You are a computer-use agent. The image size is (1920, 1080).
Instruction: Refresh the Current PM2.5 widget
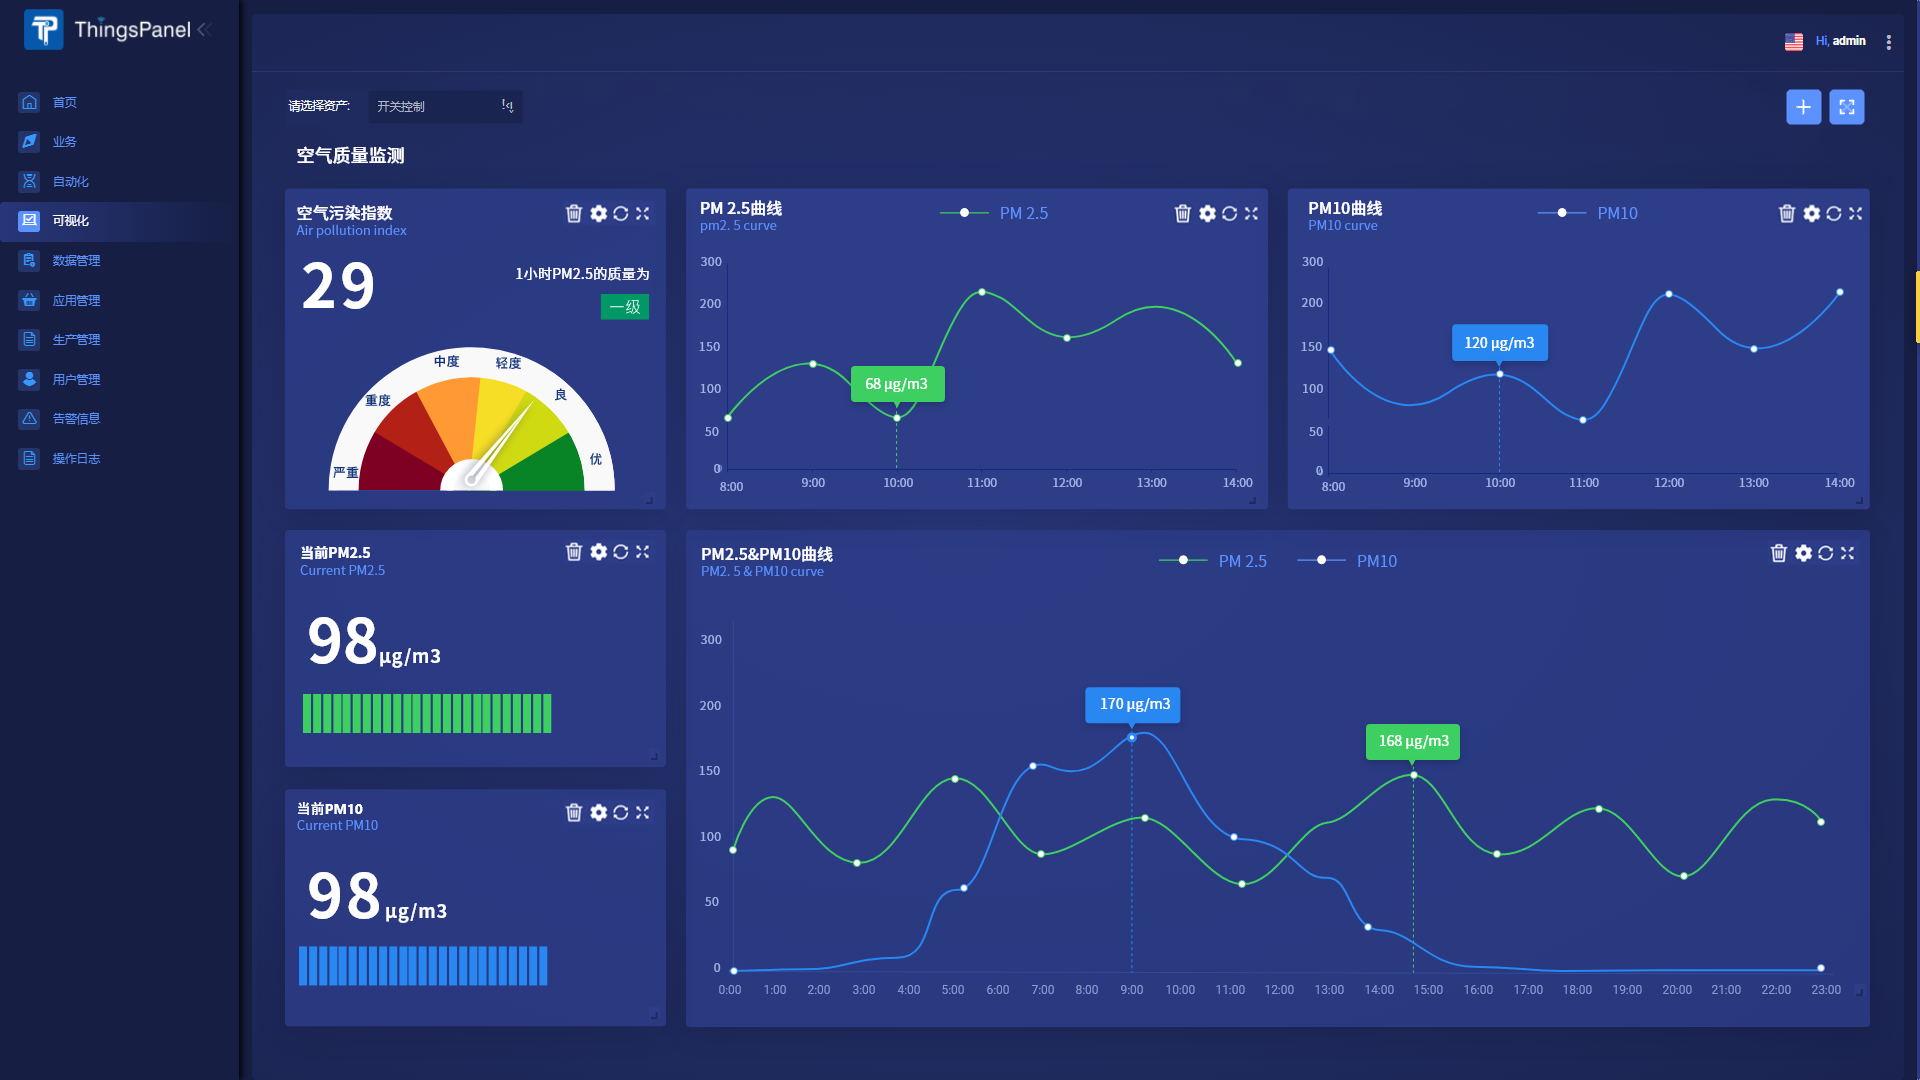pos(621,551)
